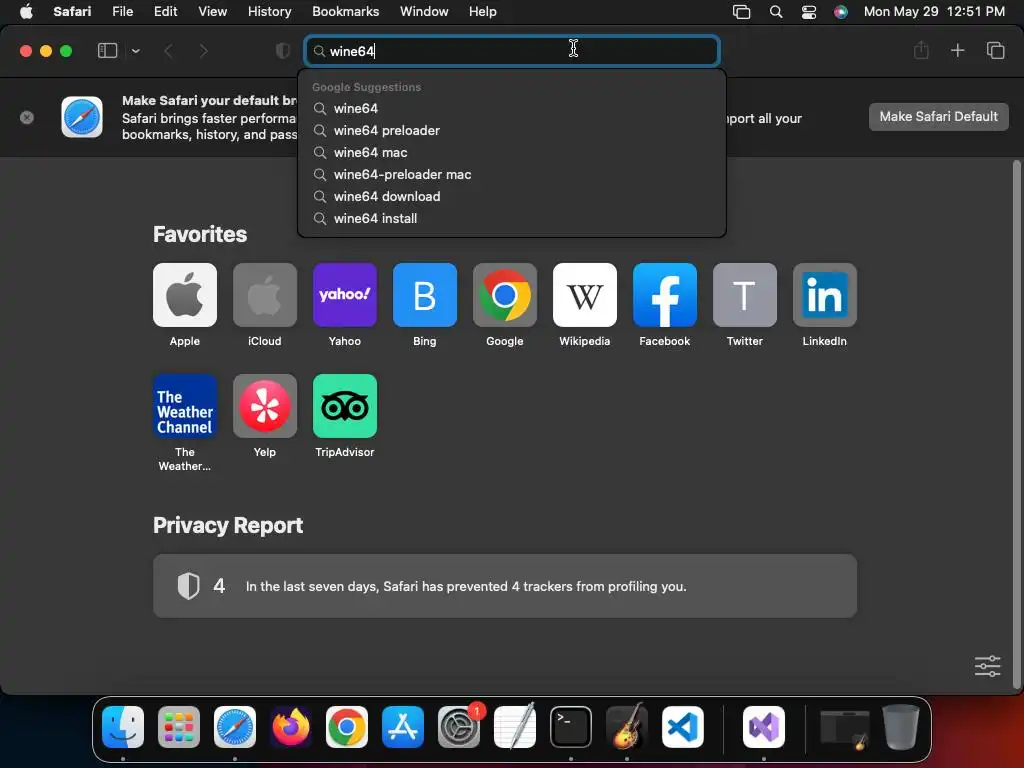The image size is (1024, 768).
Task: Open the Apple menu
Action: (26, 11)
